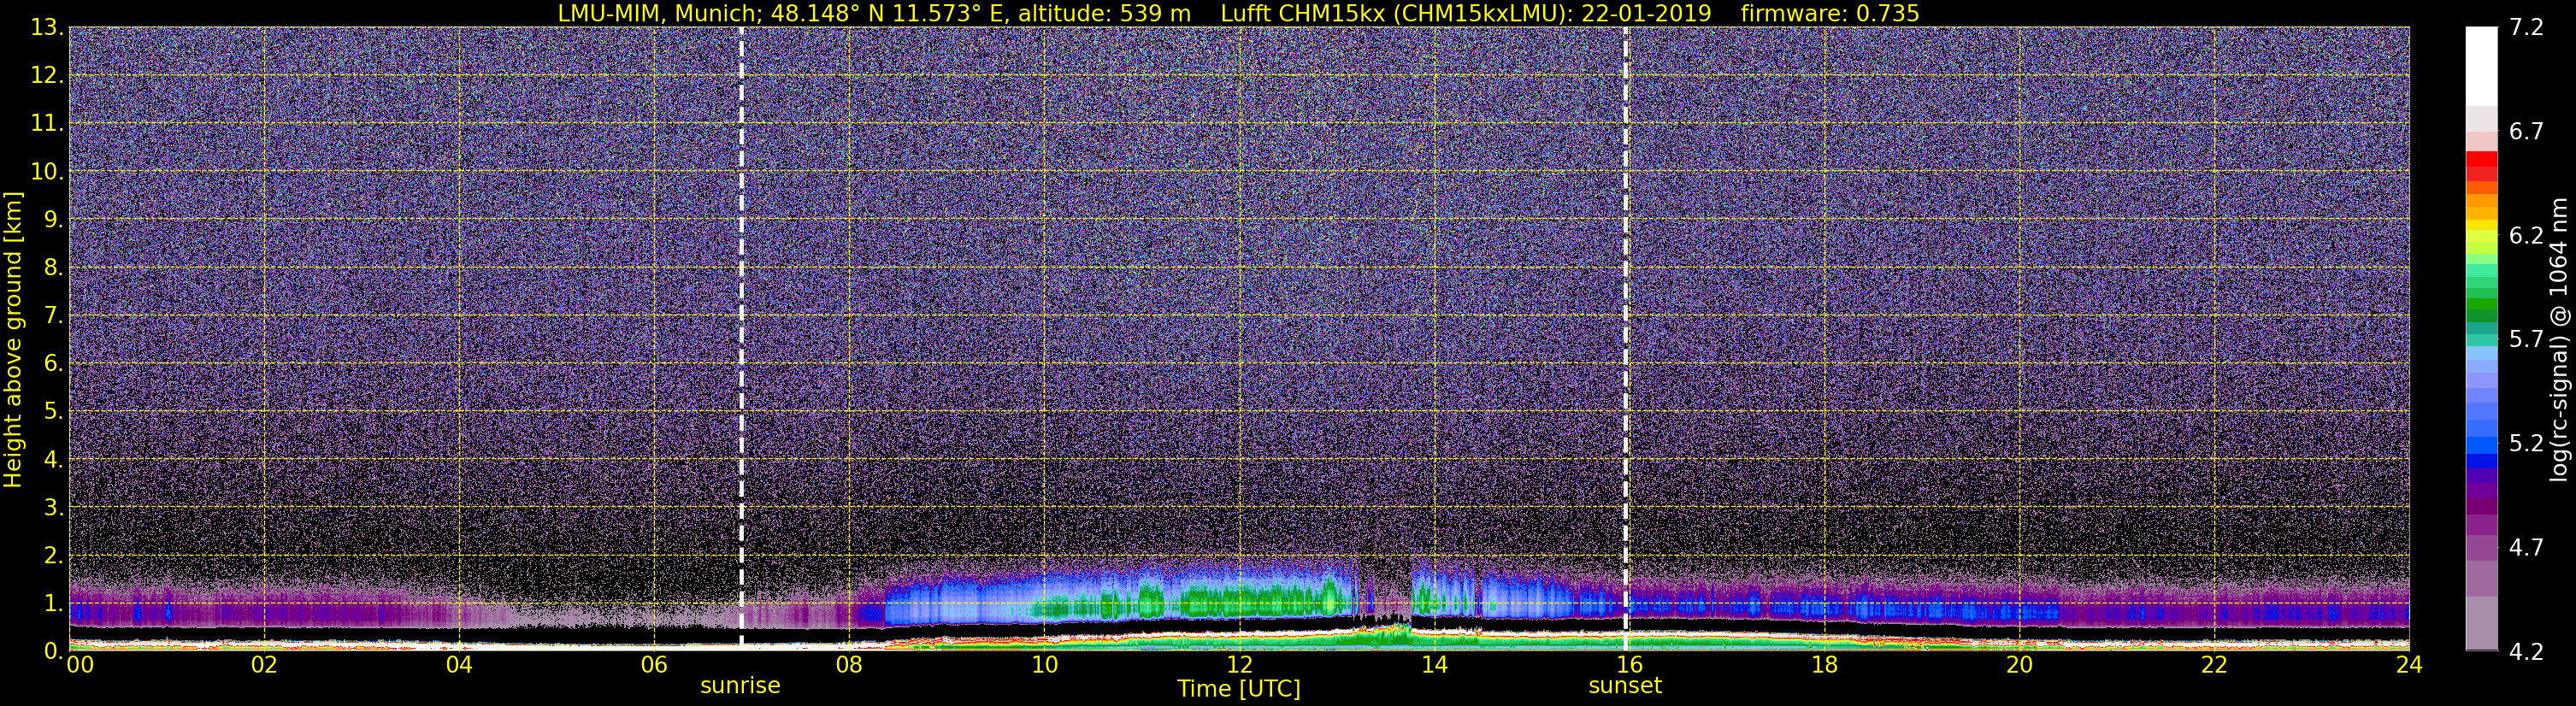The height and width of the screenshot is (706, 2576).
Task: Click the '5.2' colorbar value
Action: click(x=2526, y=443)
